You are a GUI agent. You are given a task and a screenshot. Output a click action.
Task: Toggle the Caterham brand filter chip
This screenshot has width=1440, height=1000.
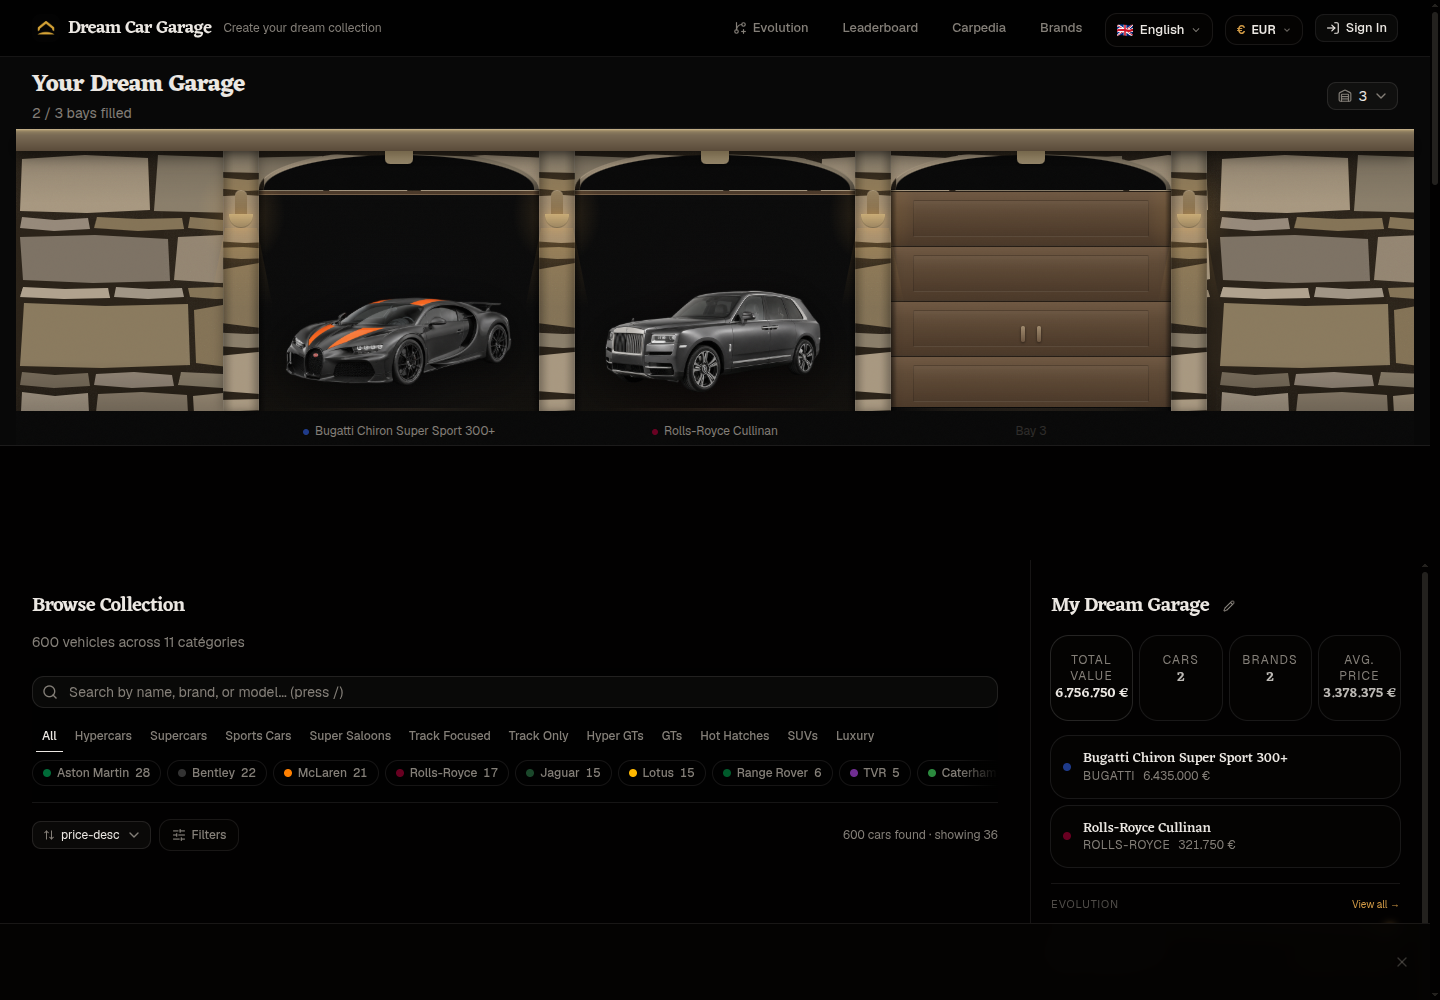(x=958, y=773)
